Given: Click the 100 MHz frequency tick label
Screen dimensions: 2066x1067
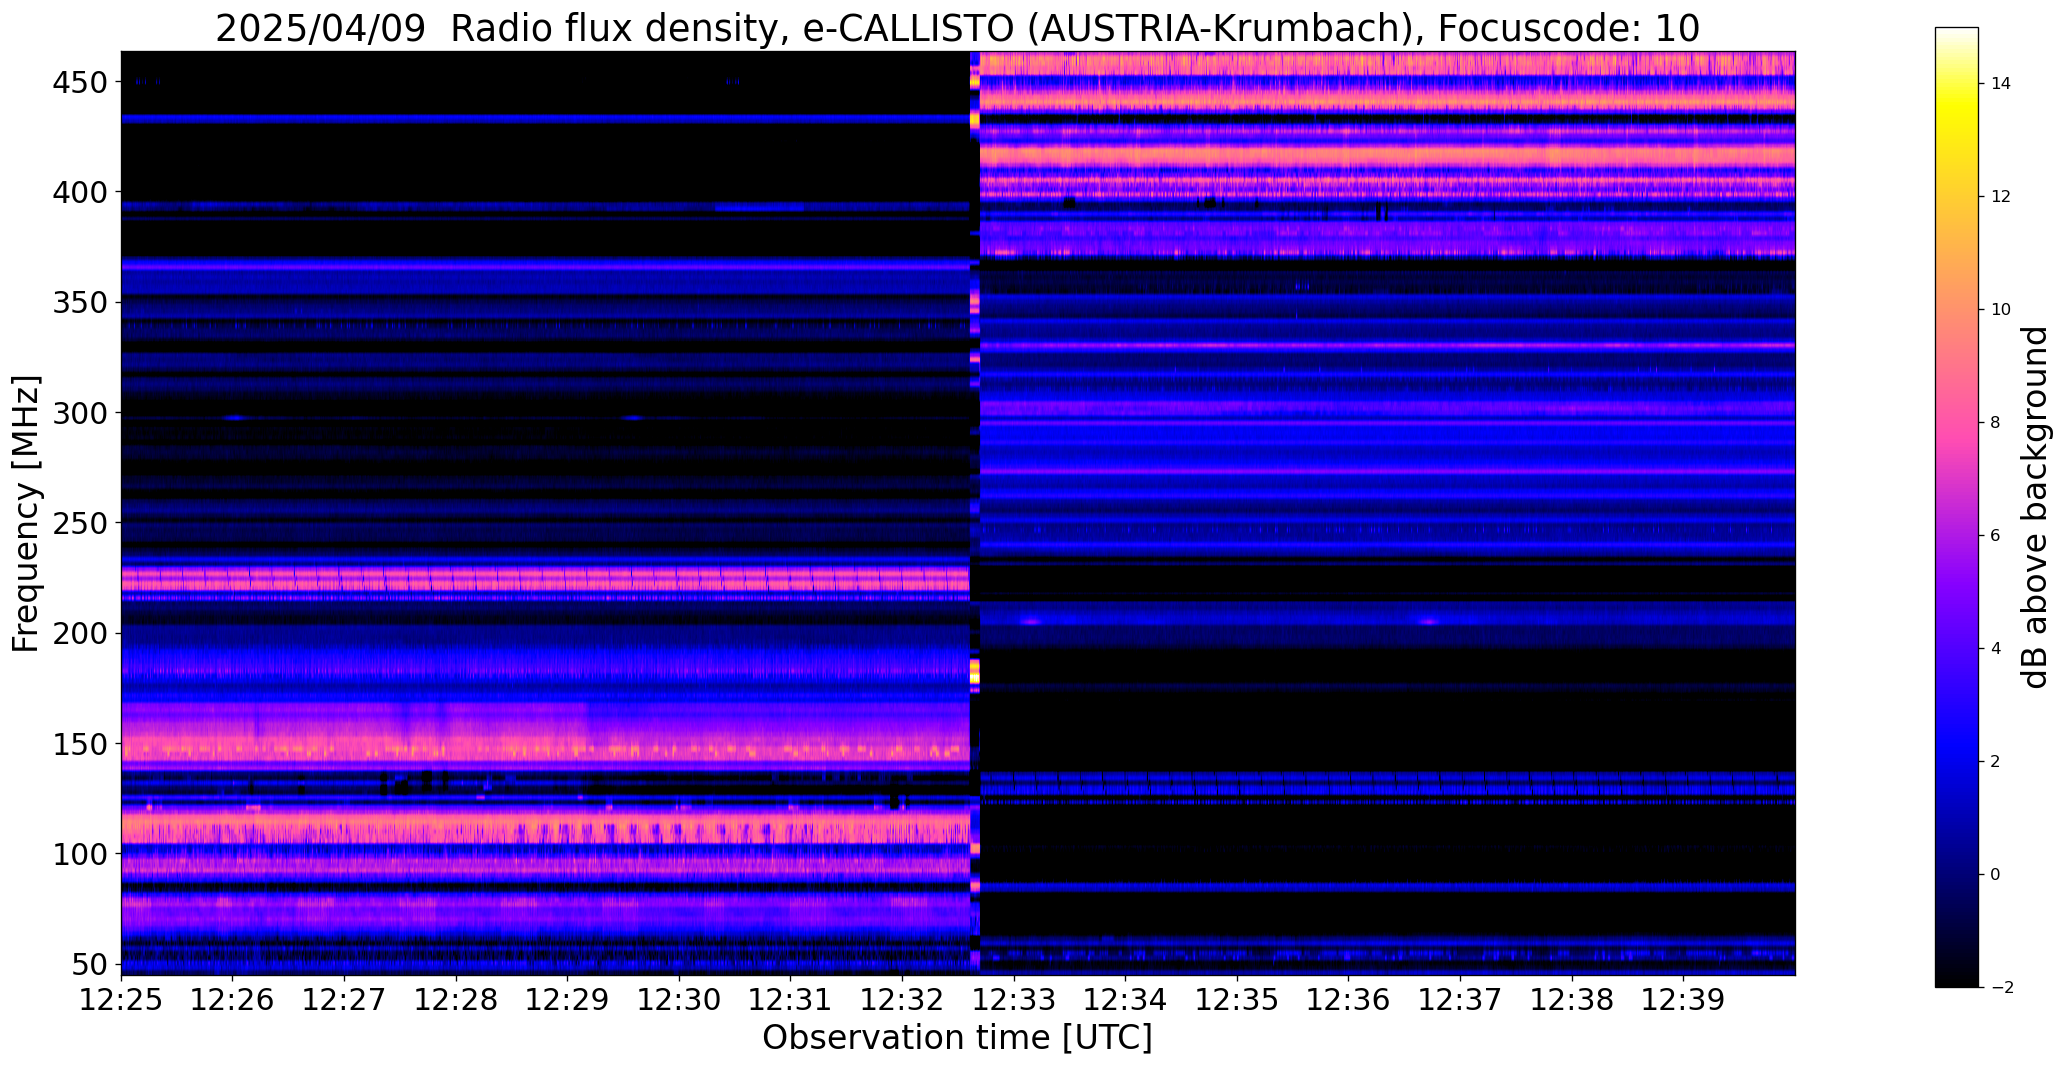Looking at the screenshot, I should pos(78,854).
